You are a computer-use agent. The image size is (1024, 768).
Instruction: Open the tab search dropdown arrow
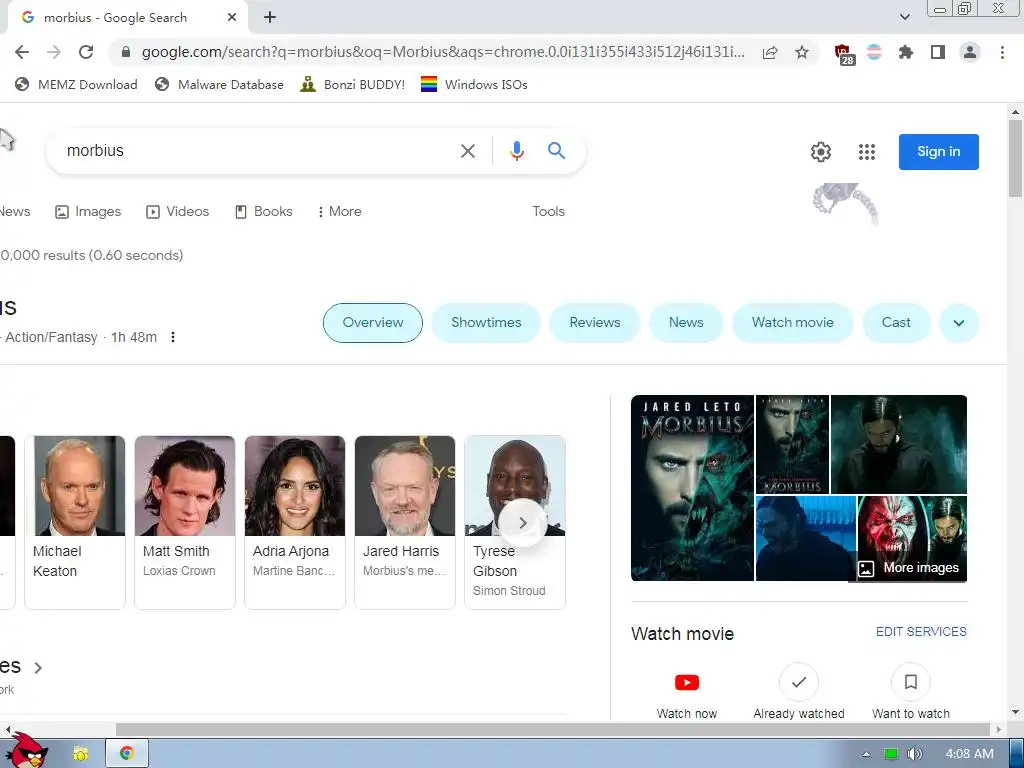point(904,17)
